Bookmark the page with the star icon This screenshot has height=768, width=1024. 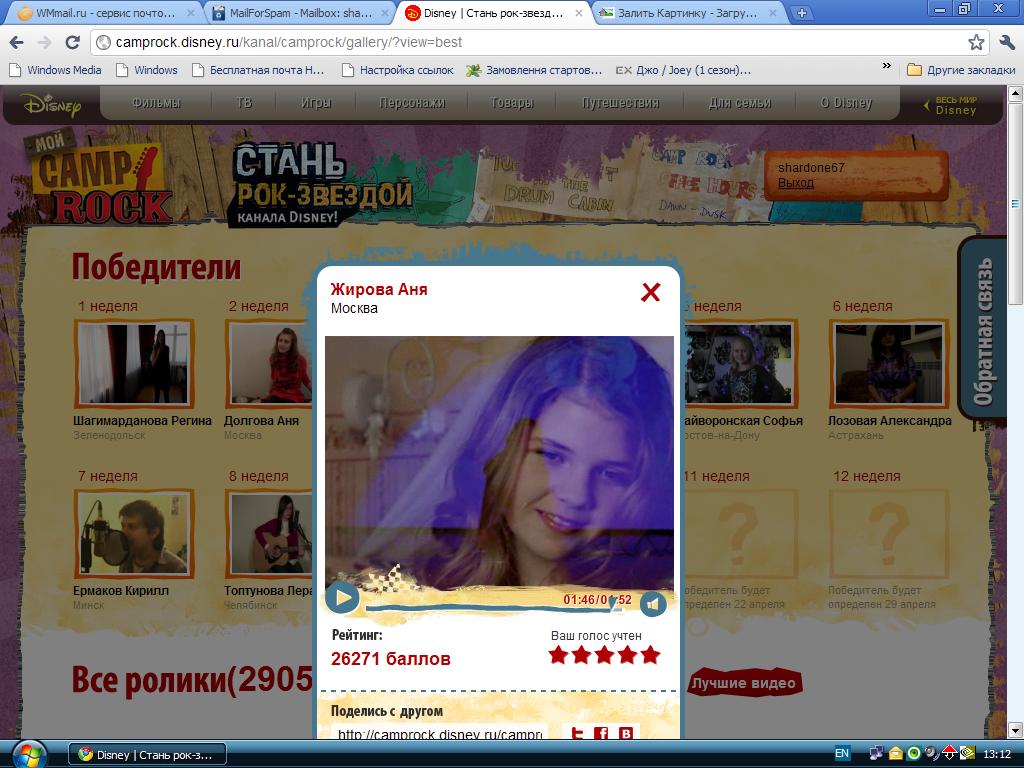[x=976, y=42]
